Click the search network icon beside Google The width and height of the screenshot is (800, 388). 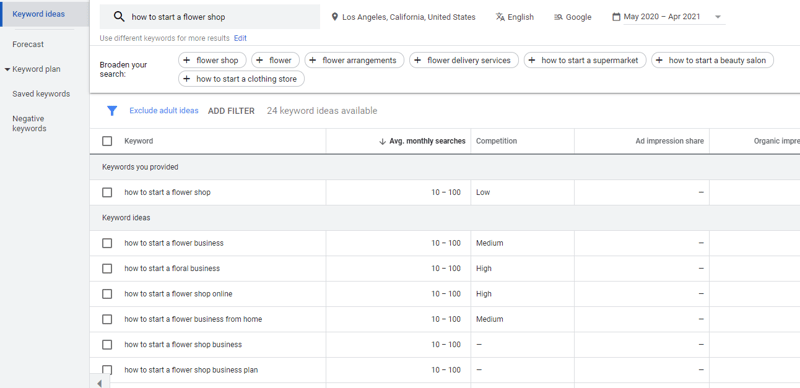pyautogui.click(x=558, y=17)
